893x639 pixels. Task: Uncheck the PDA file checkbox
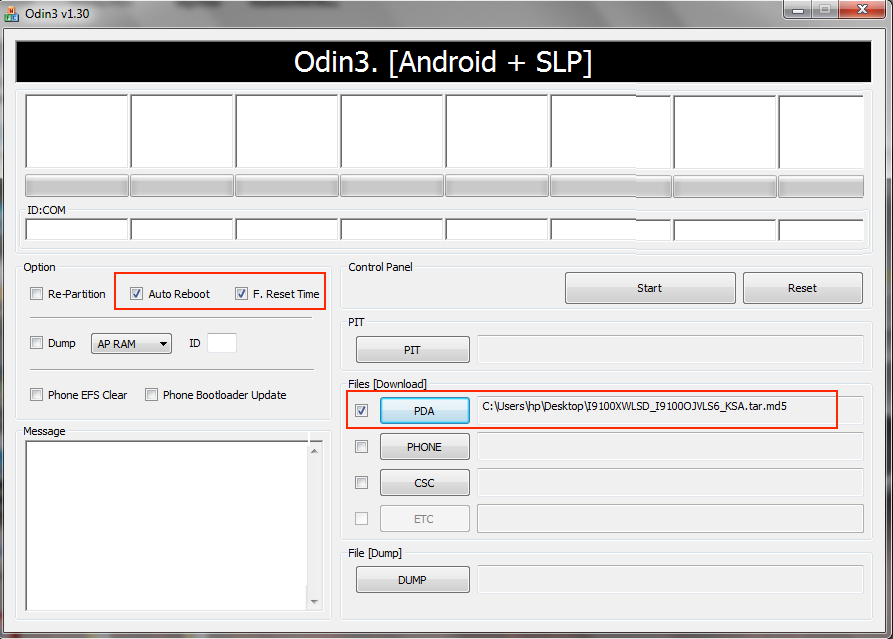(362, 411)
